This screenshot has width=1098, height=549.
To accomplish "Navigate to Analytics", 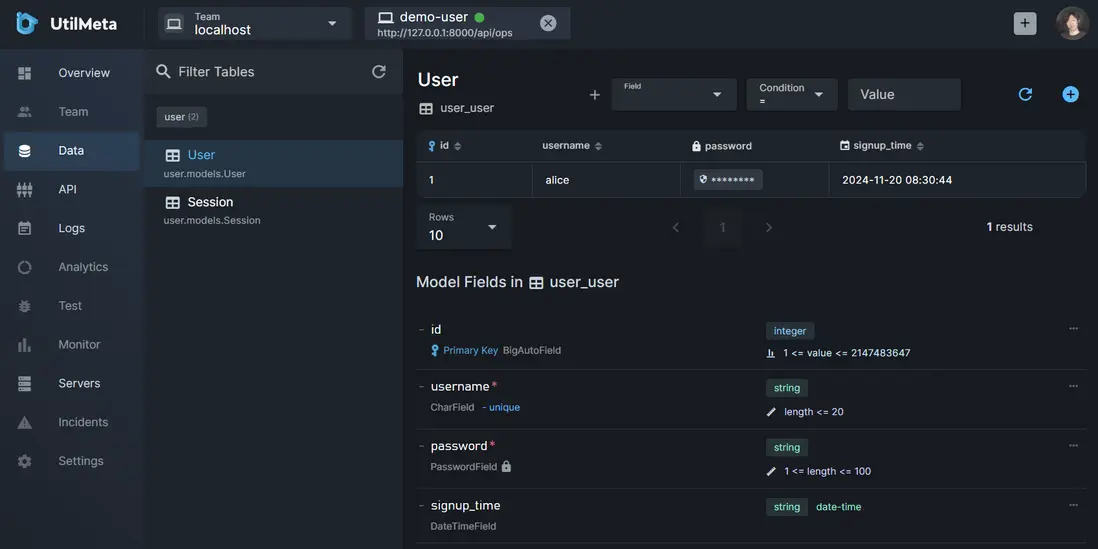I will pyautogui.click(x=71, y=267).
